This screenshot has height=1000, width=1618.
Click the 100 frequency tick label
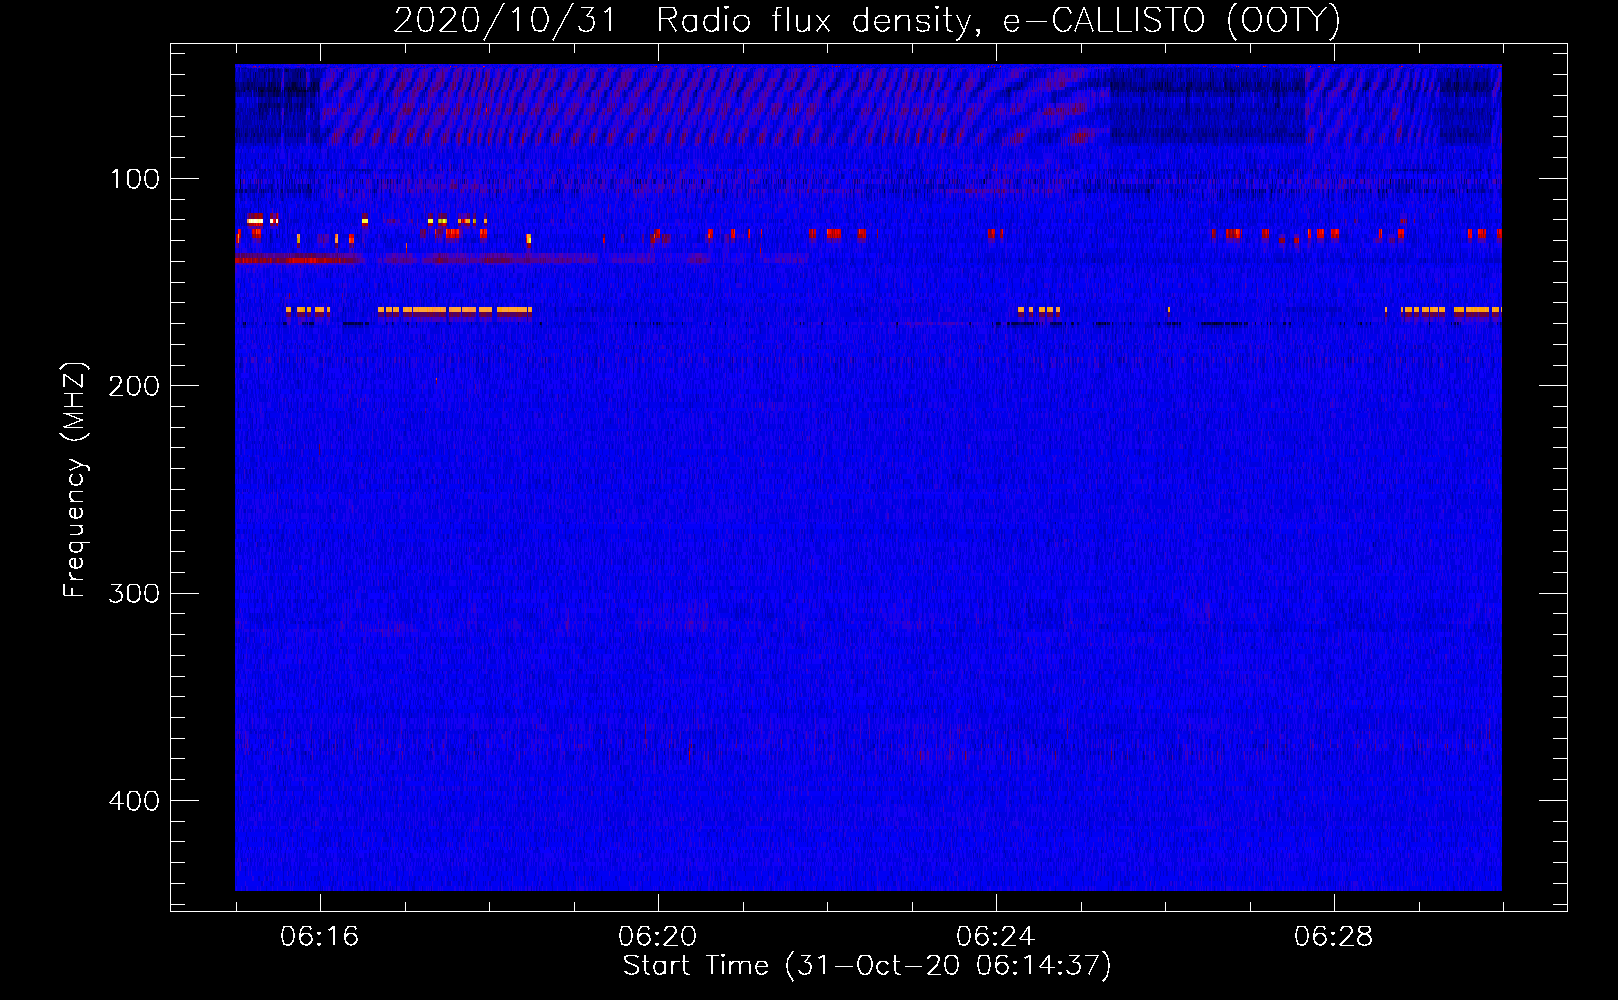pyautogui.click(x=135, y=179)
